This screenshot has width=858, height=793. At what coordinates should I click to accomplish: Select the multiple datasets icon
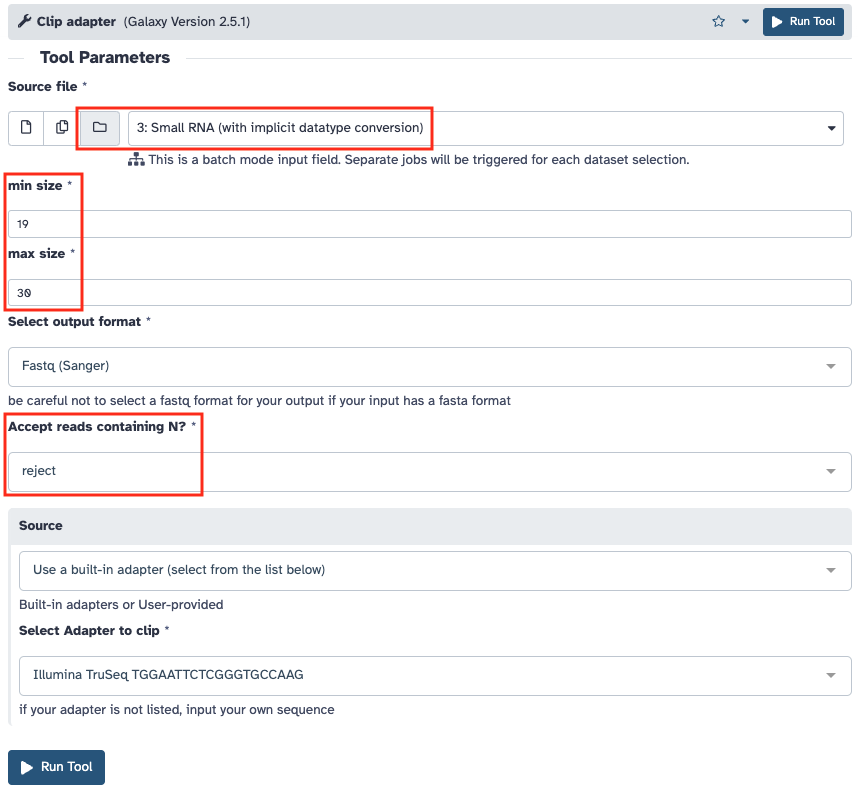click(x=62, y=127)
